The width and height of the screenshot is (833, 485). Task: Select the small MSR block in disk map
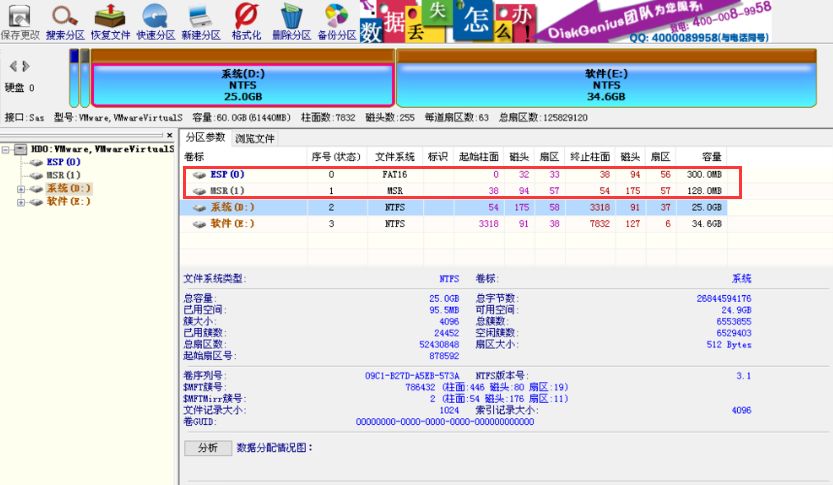tap(84, 78)
